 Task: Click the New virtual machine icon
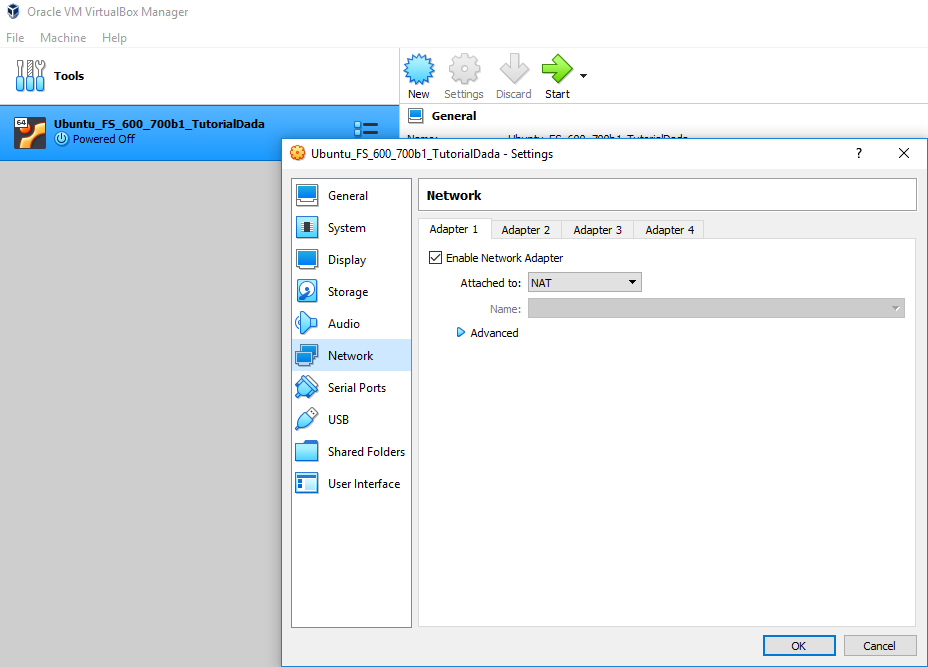point(418,70)
